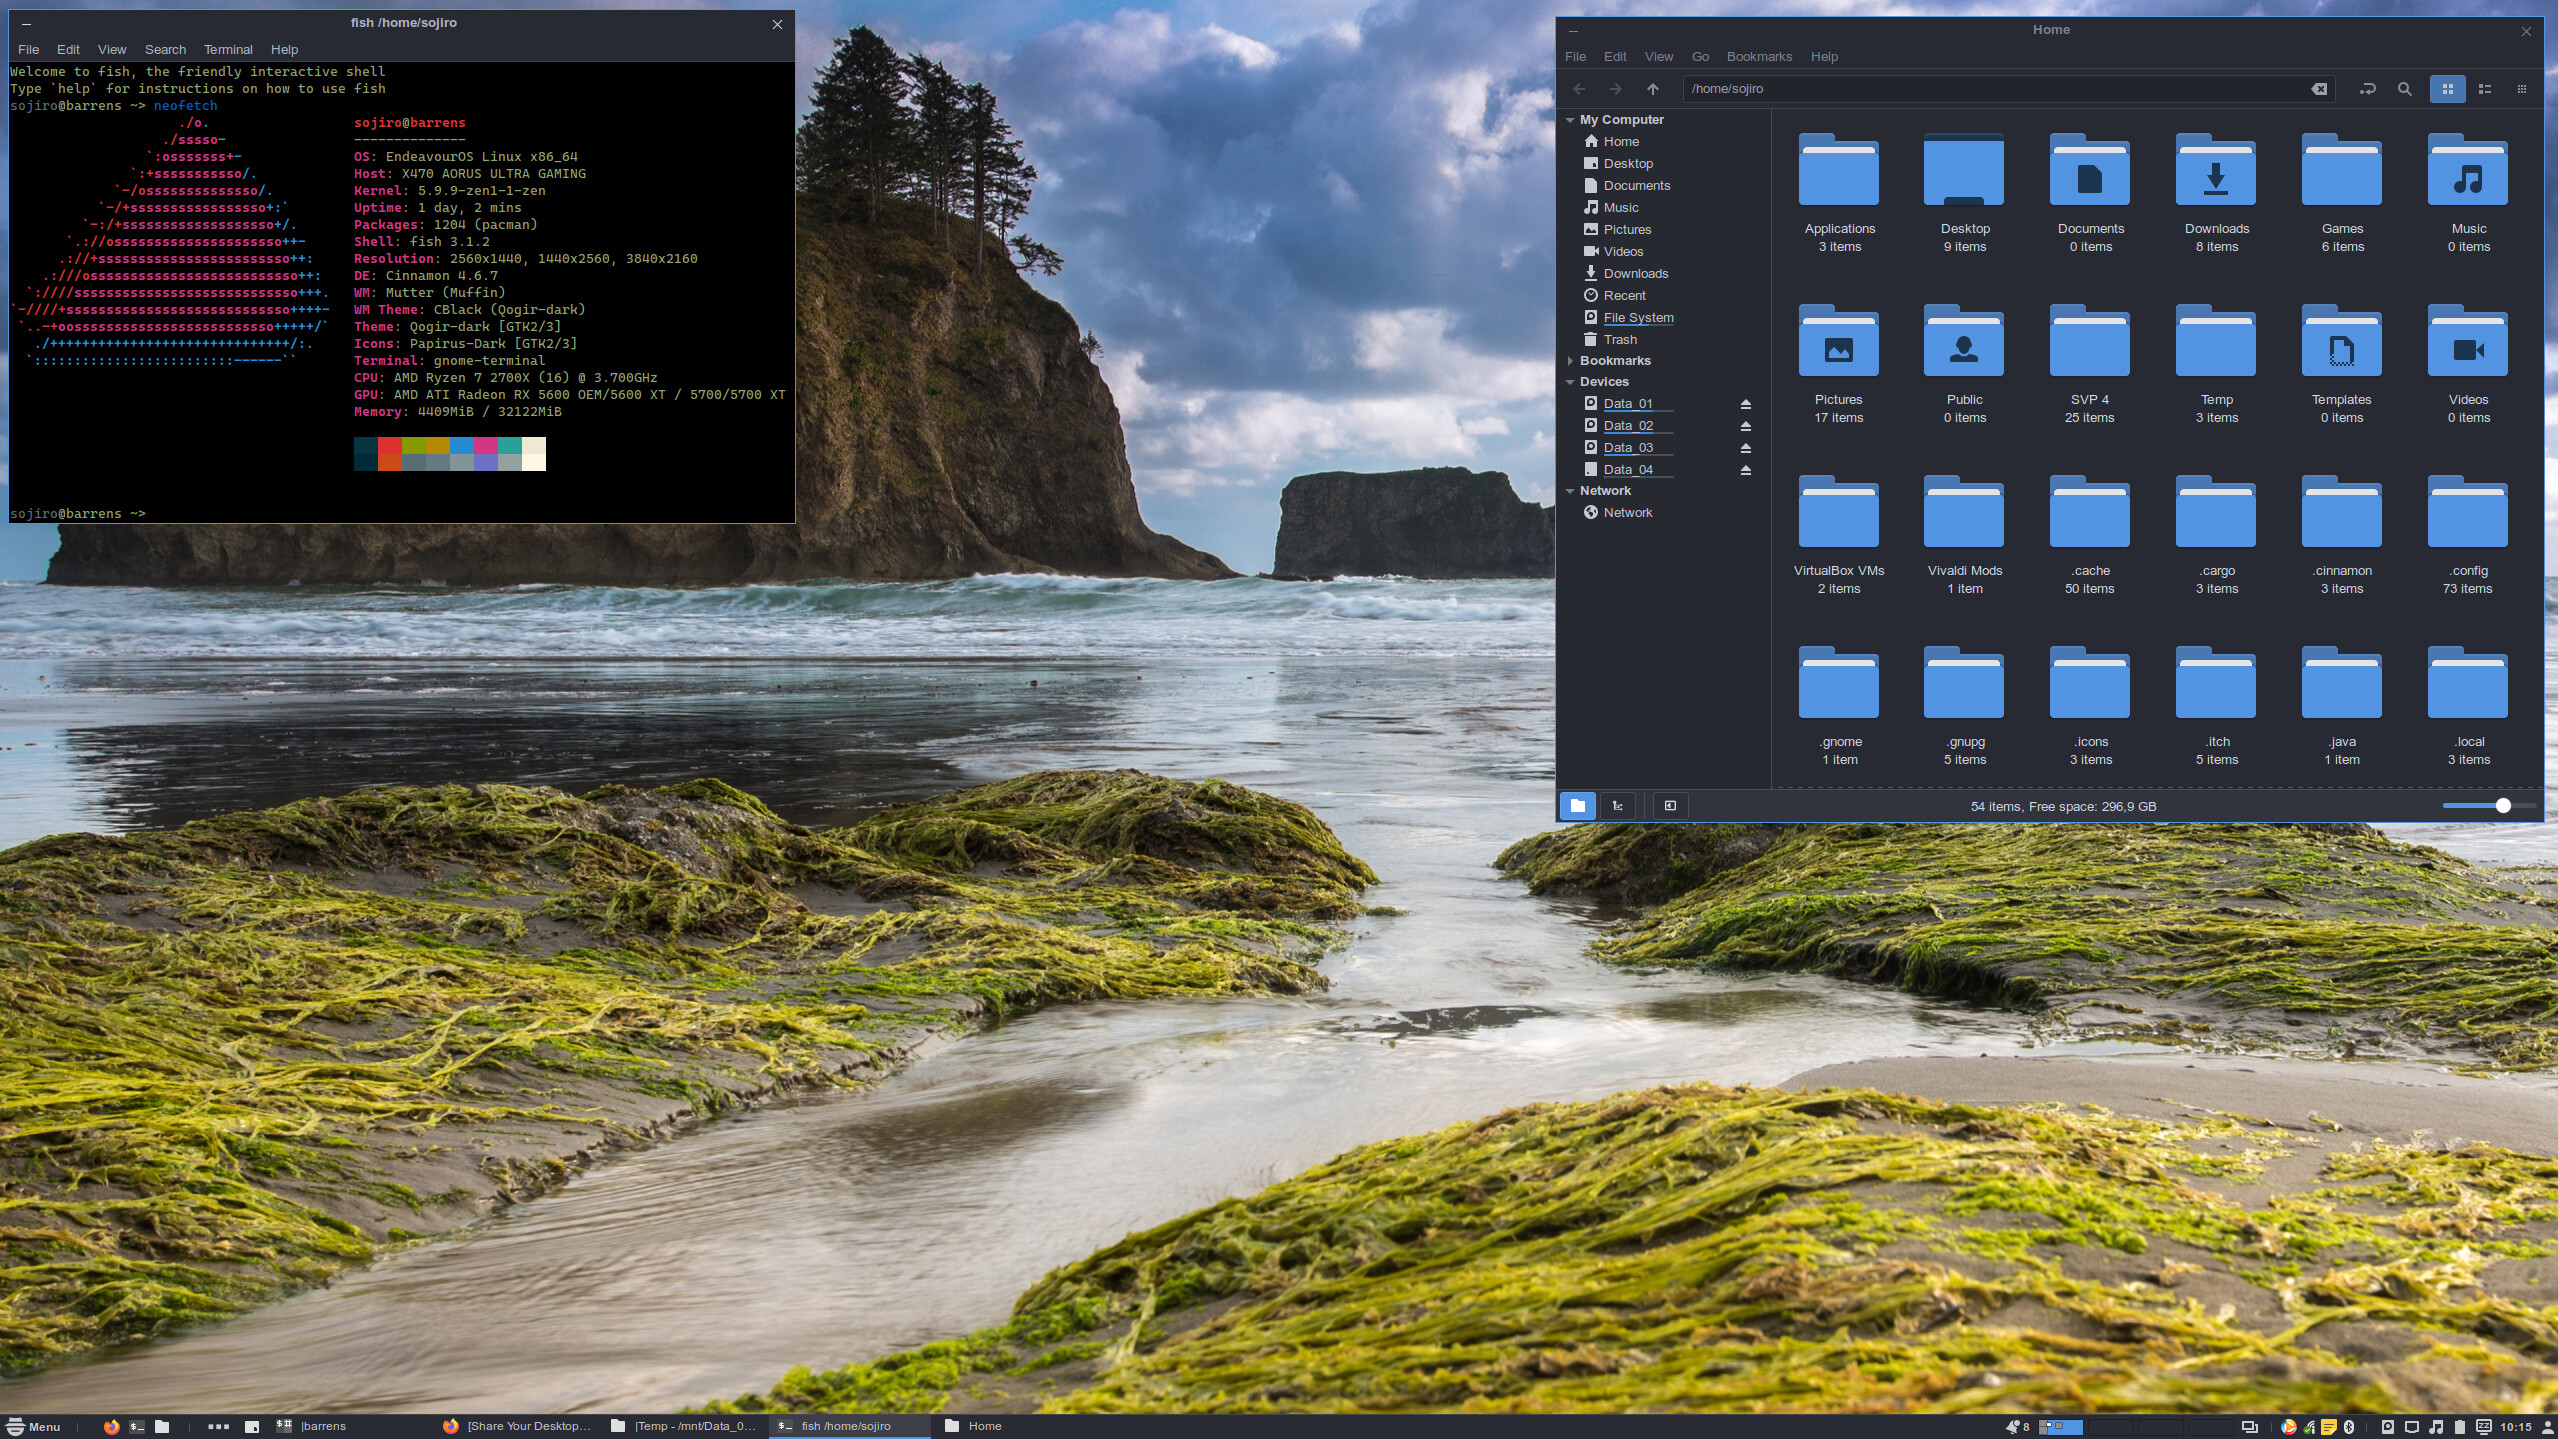Show places in the sidebar
The image size is (2558, 1439).
click(x=1578, y=806)
